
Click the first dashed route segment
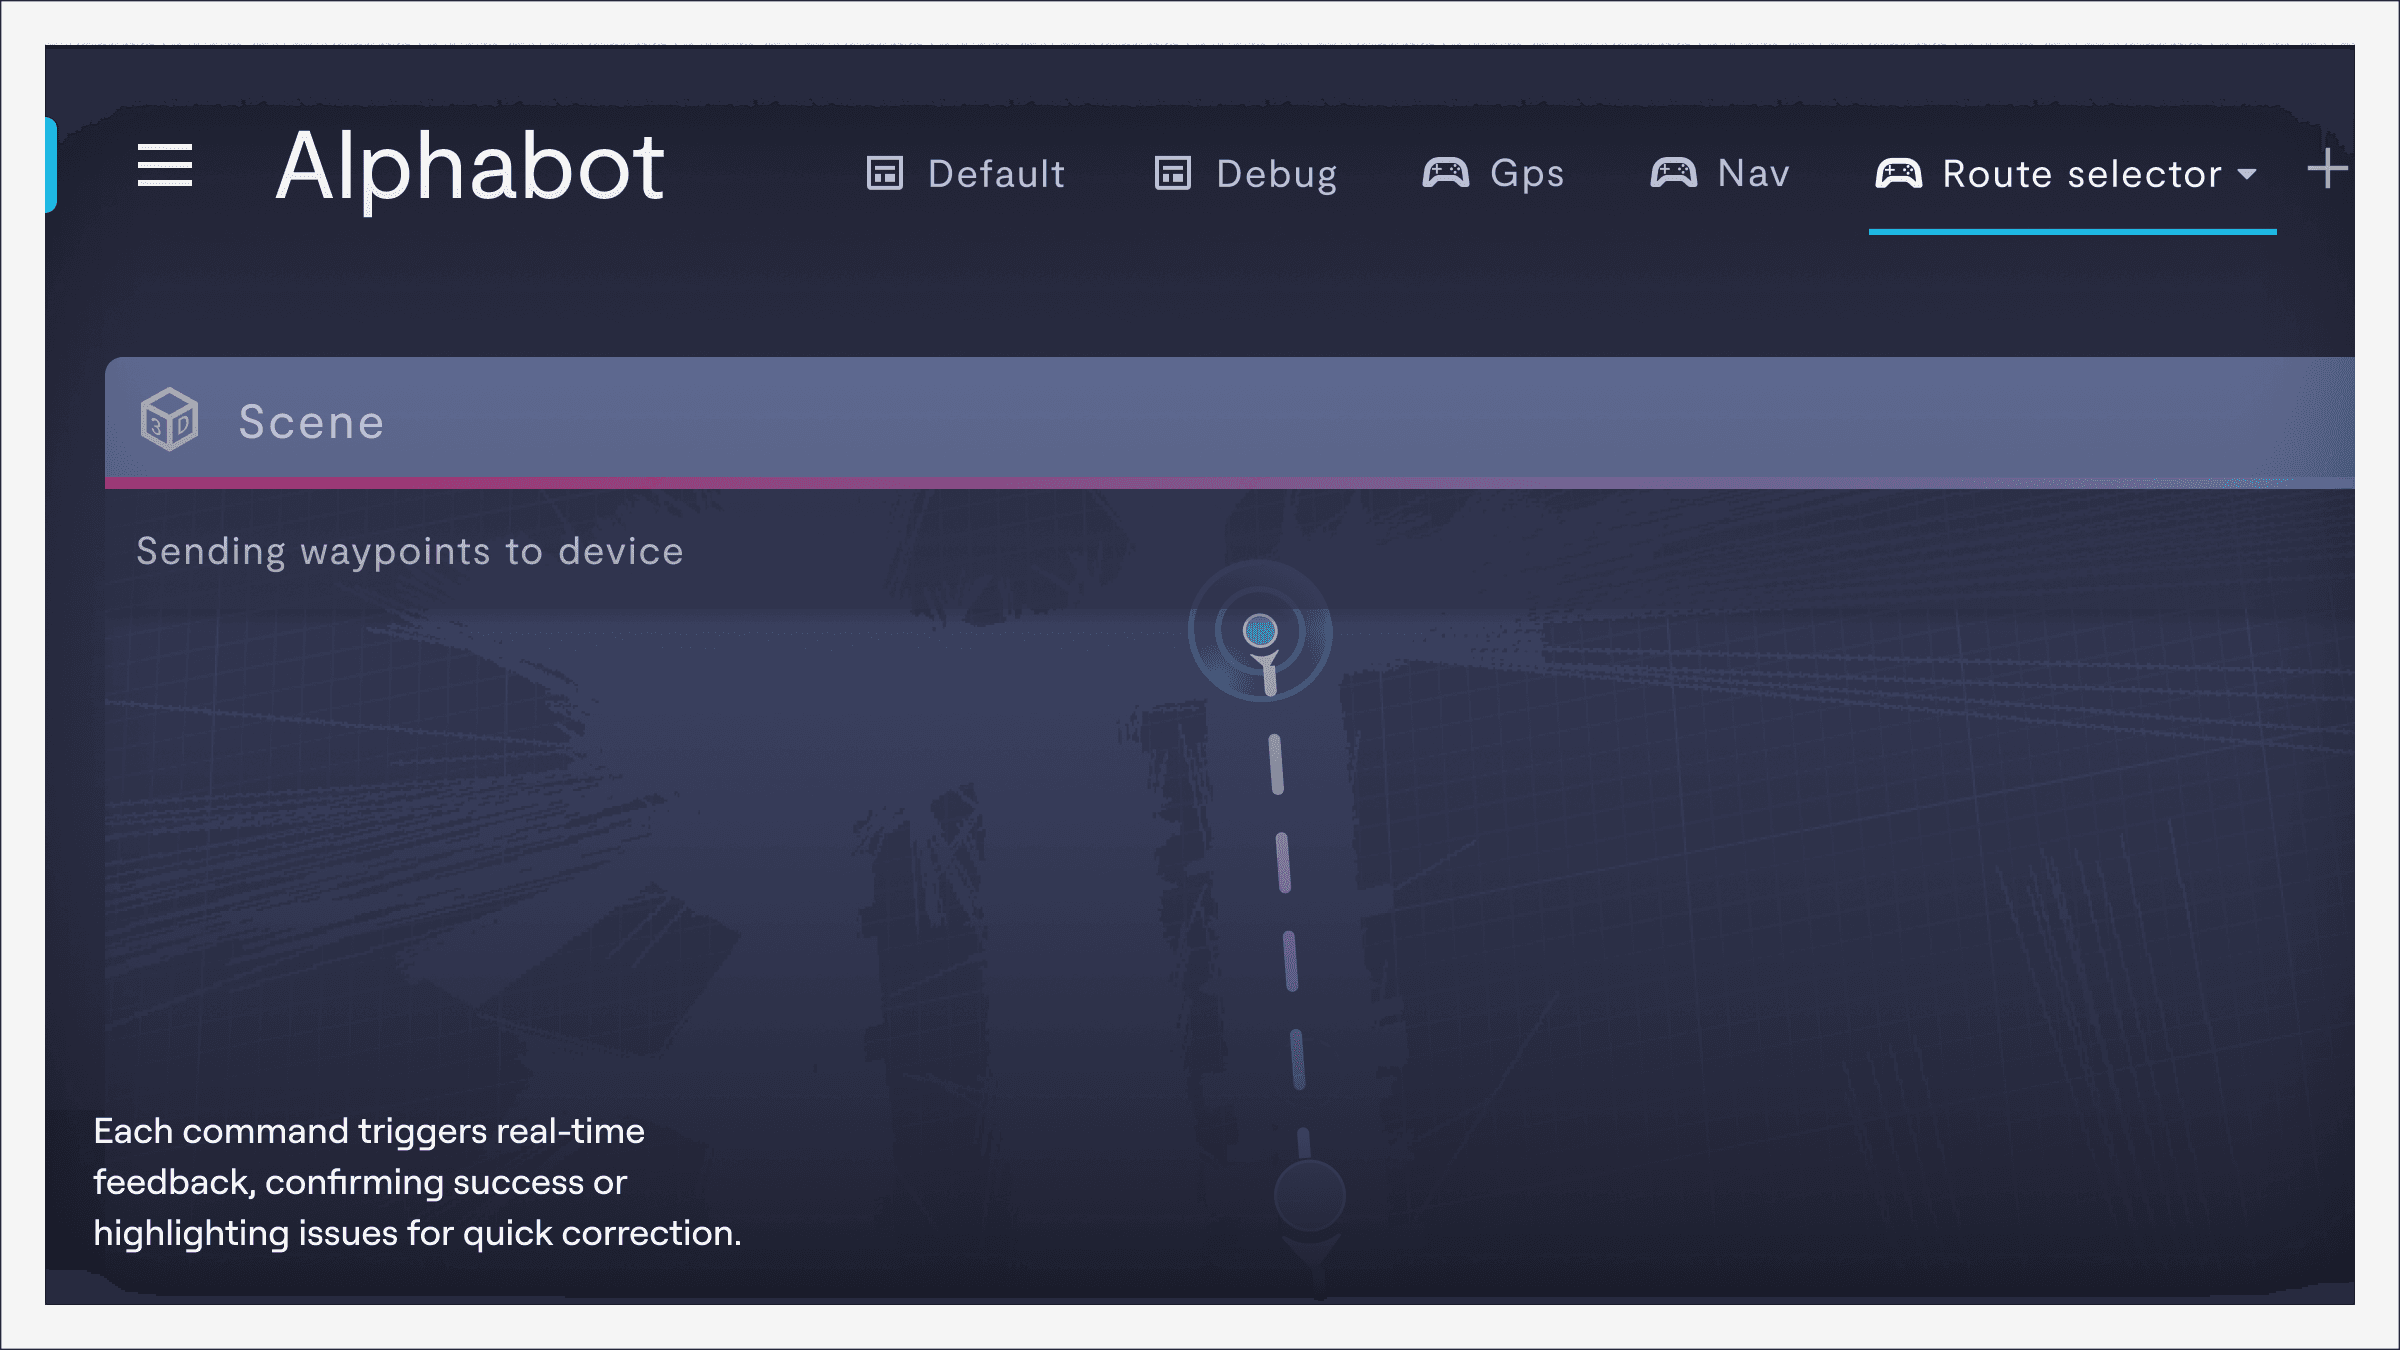1276,765
